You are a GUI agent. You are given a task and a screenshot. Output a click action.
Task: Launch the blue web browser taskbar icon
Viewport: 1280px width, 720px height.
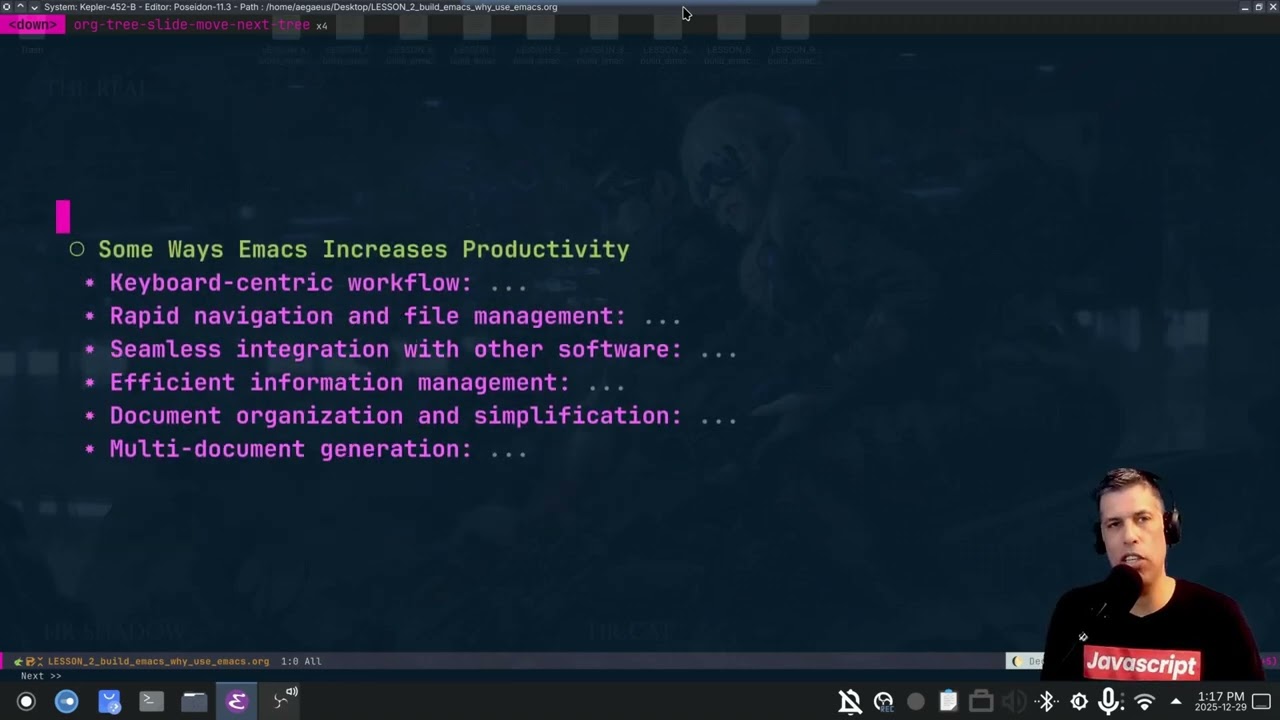click(x=66, y=702)
